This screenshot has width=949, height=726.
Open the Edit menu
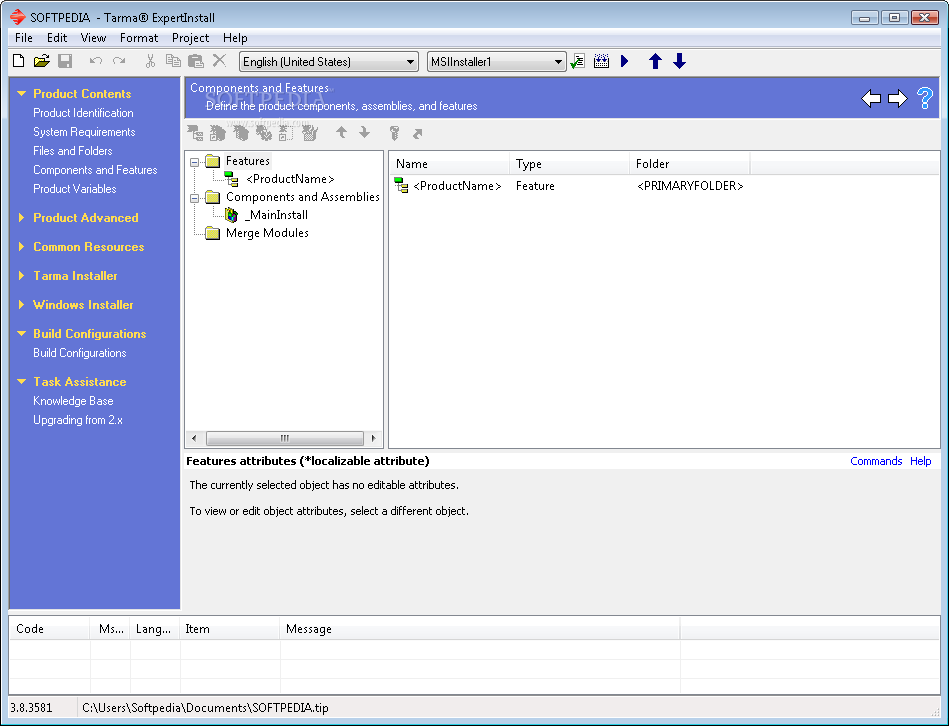[x=57, y=38]
